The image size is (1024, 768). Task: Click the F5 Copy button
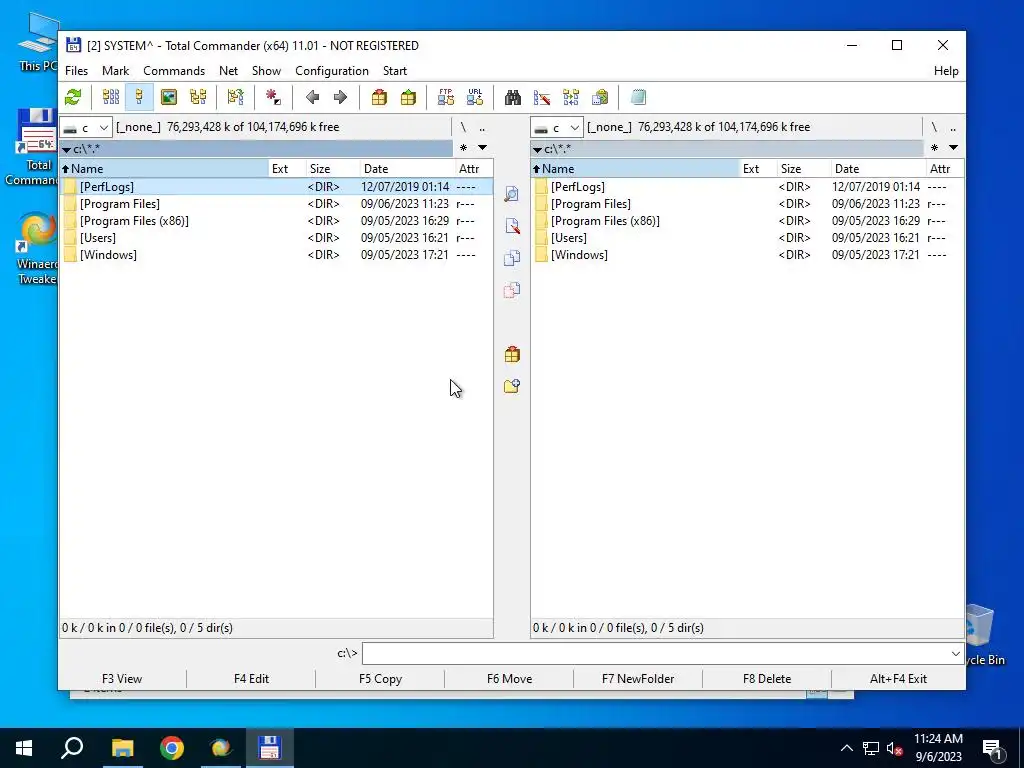[x=380, y=679]
